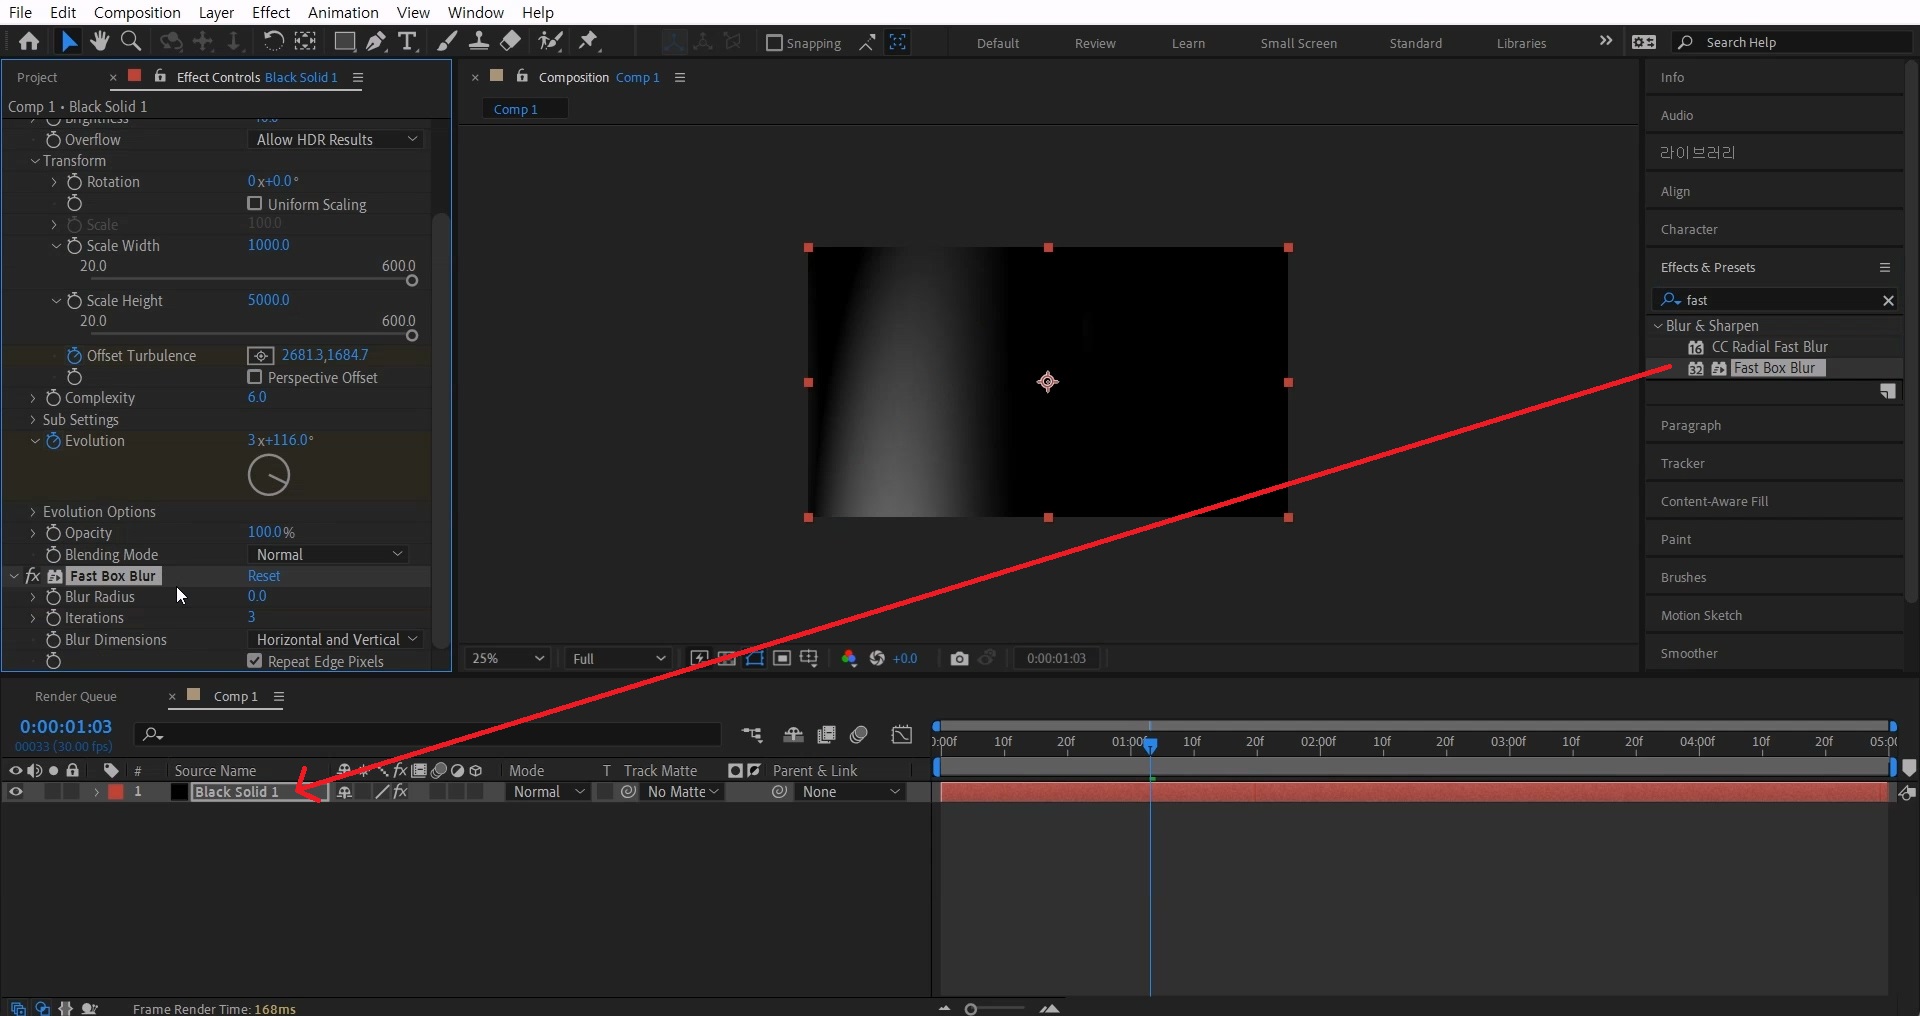Open the Full resolution dropdown
The image size is (1920, 1016).
click(617, 658)
